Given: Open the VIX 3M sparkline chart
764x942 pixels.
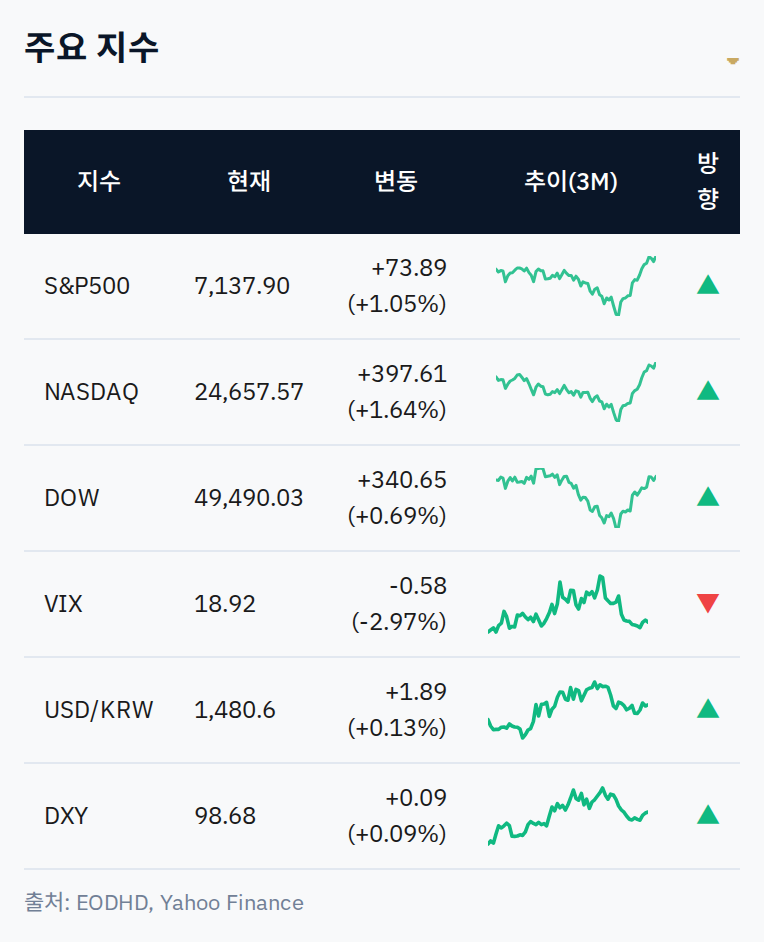Looking at the screenshot, I should pyautogui.click(x=568, y=604).
